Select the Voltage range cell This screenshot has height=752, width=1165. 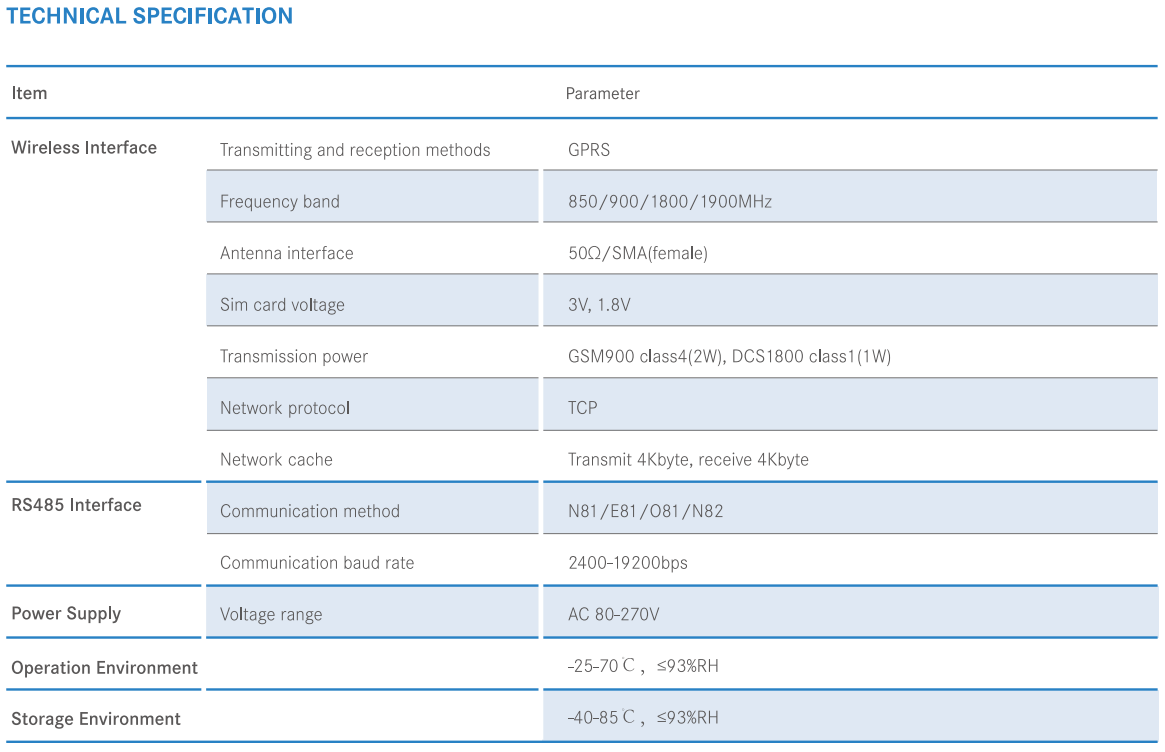271,614
